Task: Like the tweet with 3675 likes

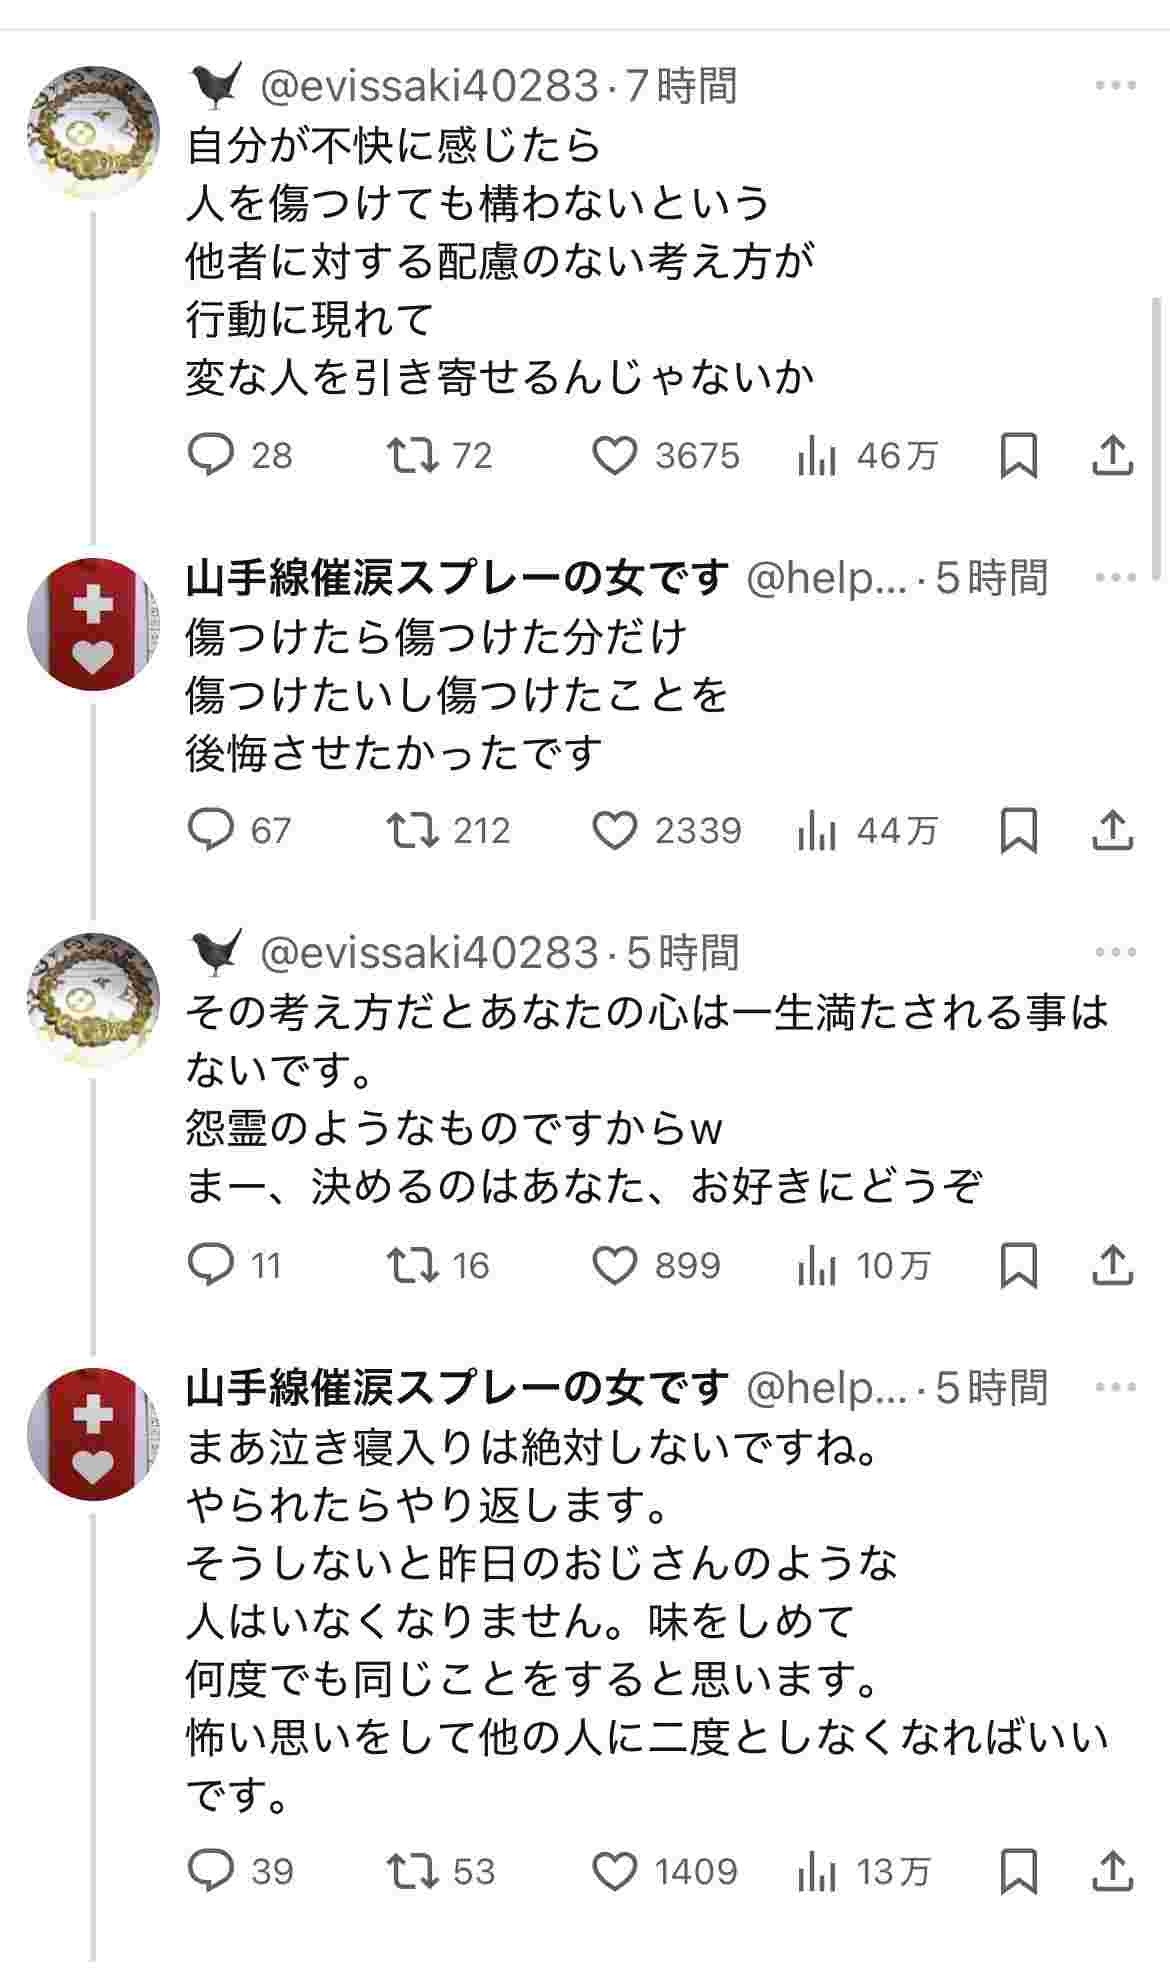Action: [614, 456]
